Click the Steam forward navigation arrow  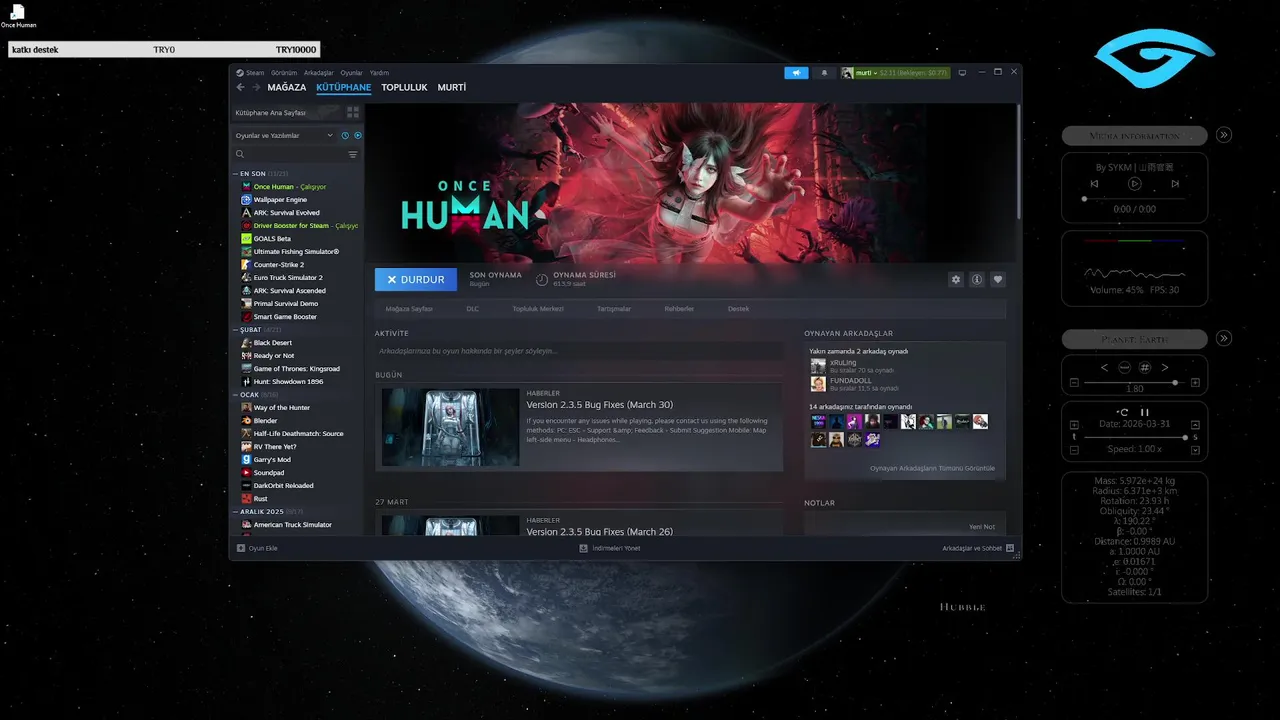(256, 88)
